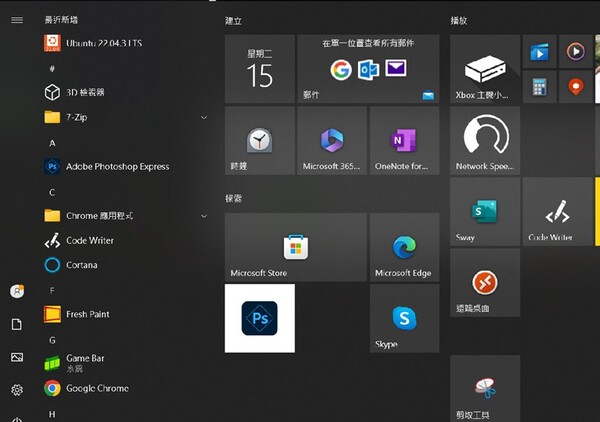600x422 pixels.
Task: Click the user account button in sidebar
Action: tap(17, 291)
